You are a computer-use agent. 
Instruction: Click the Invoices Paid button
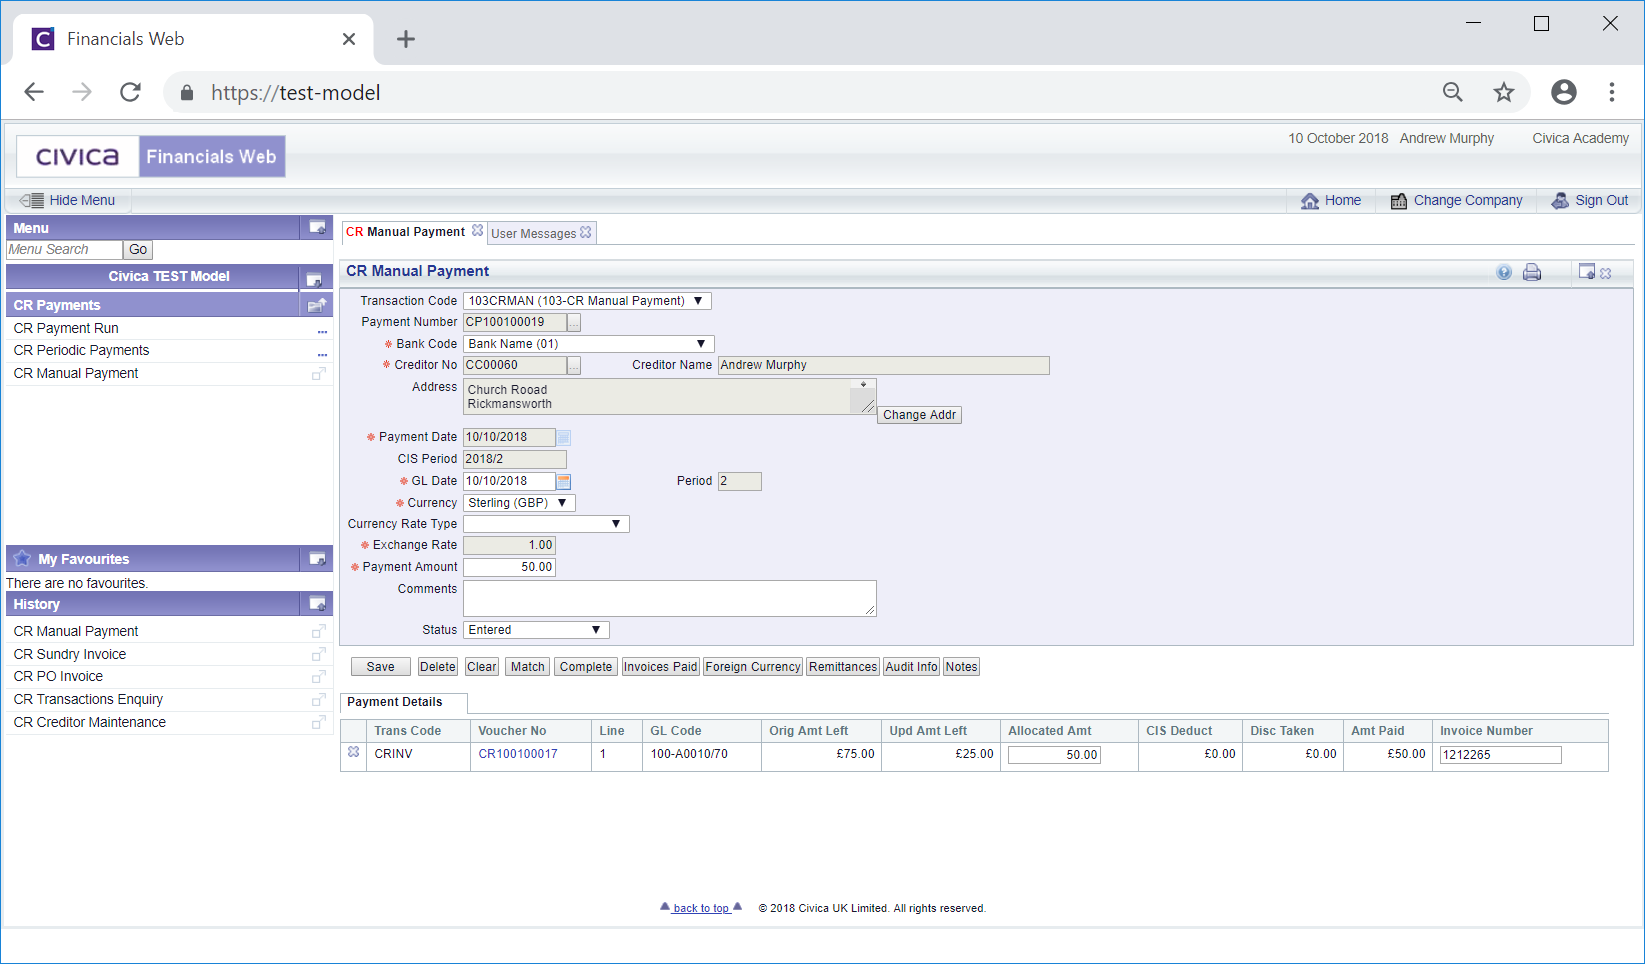click(x=660, y=667)
